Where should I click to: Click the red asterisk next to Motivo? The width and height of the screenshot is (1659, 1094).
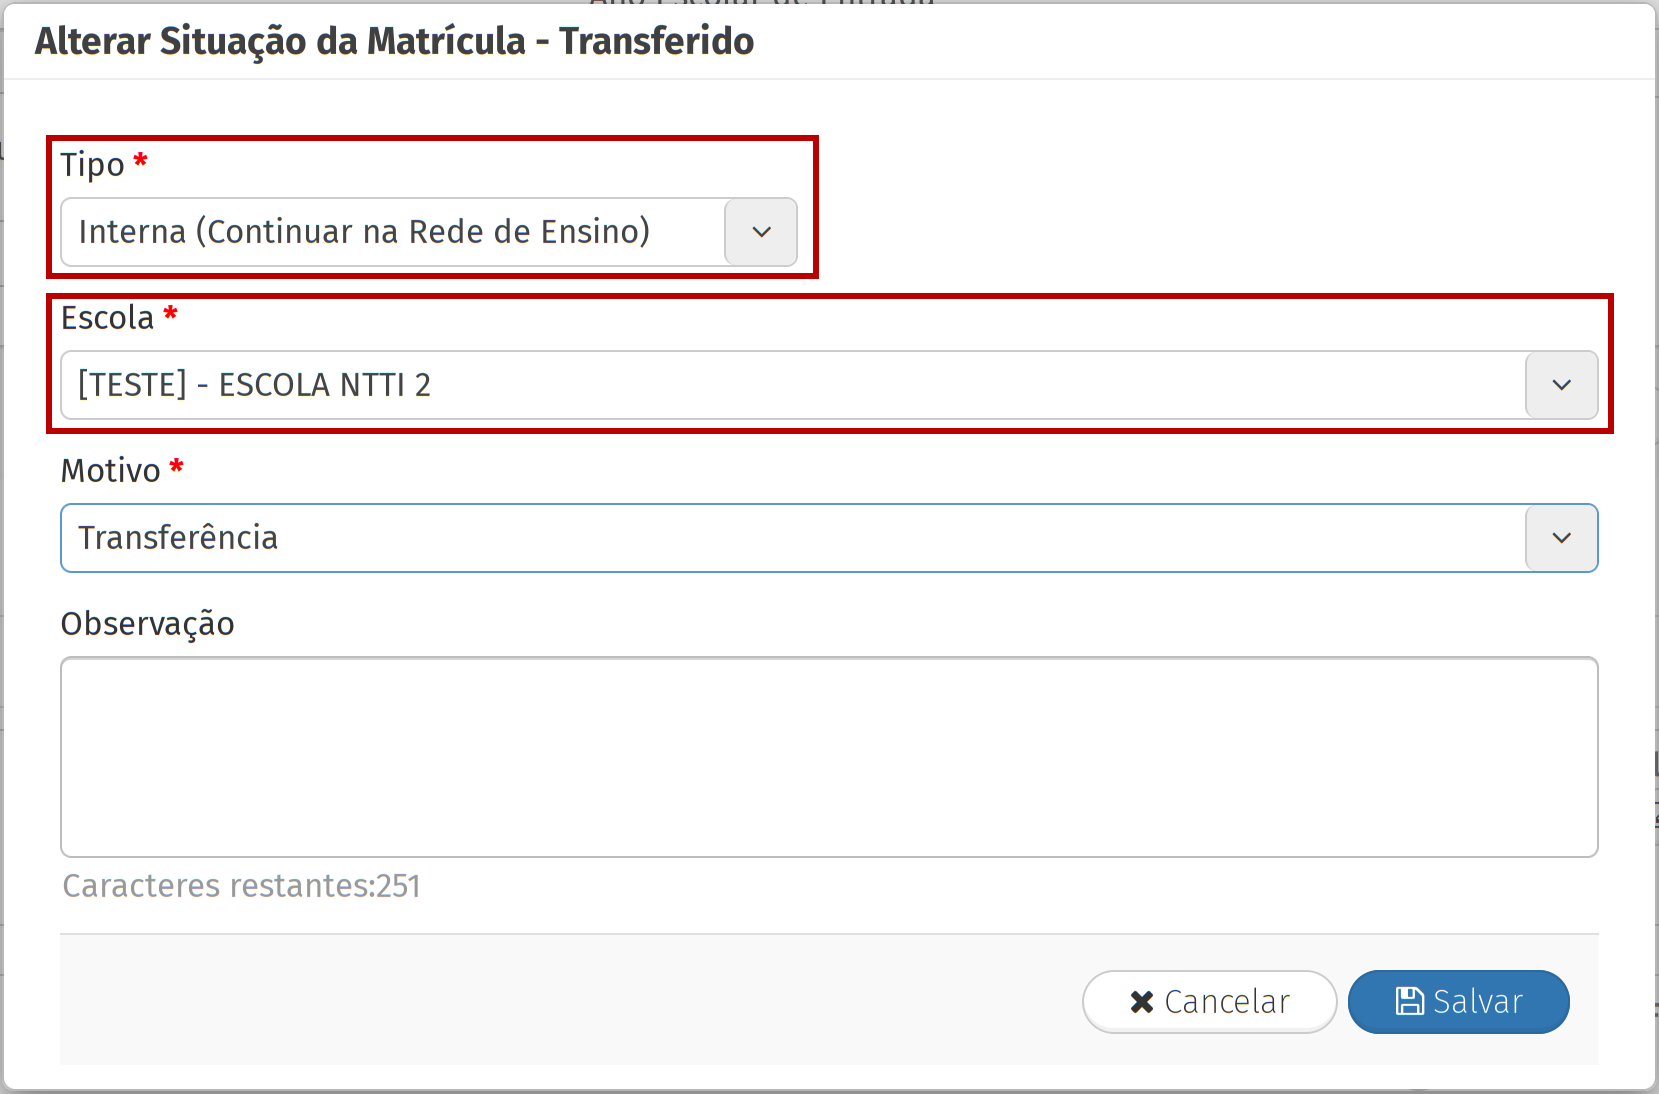pyautogui.click(x=177, y=466)
